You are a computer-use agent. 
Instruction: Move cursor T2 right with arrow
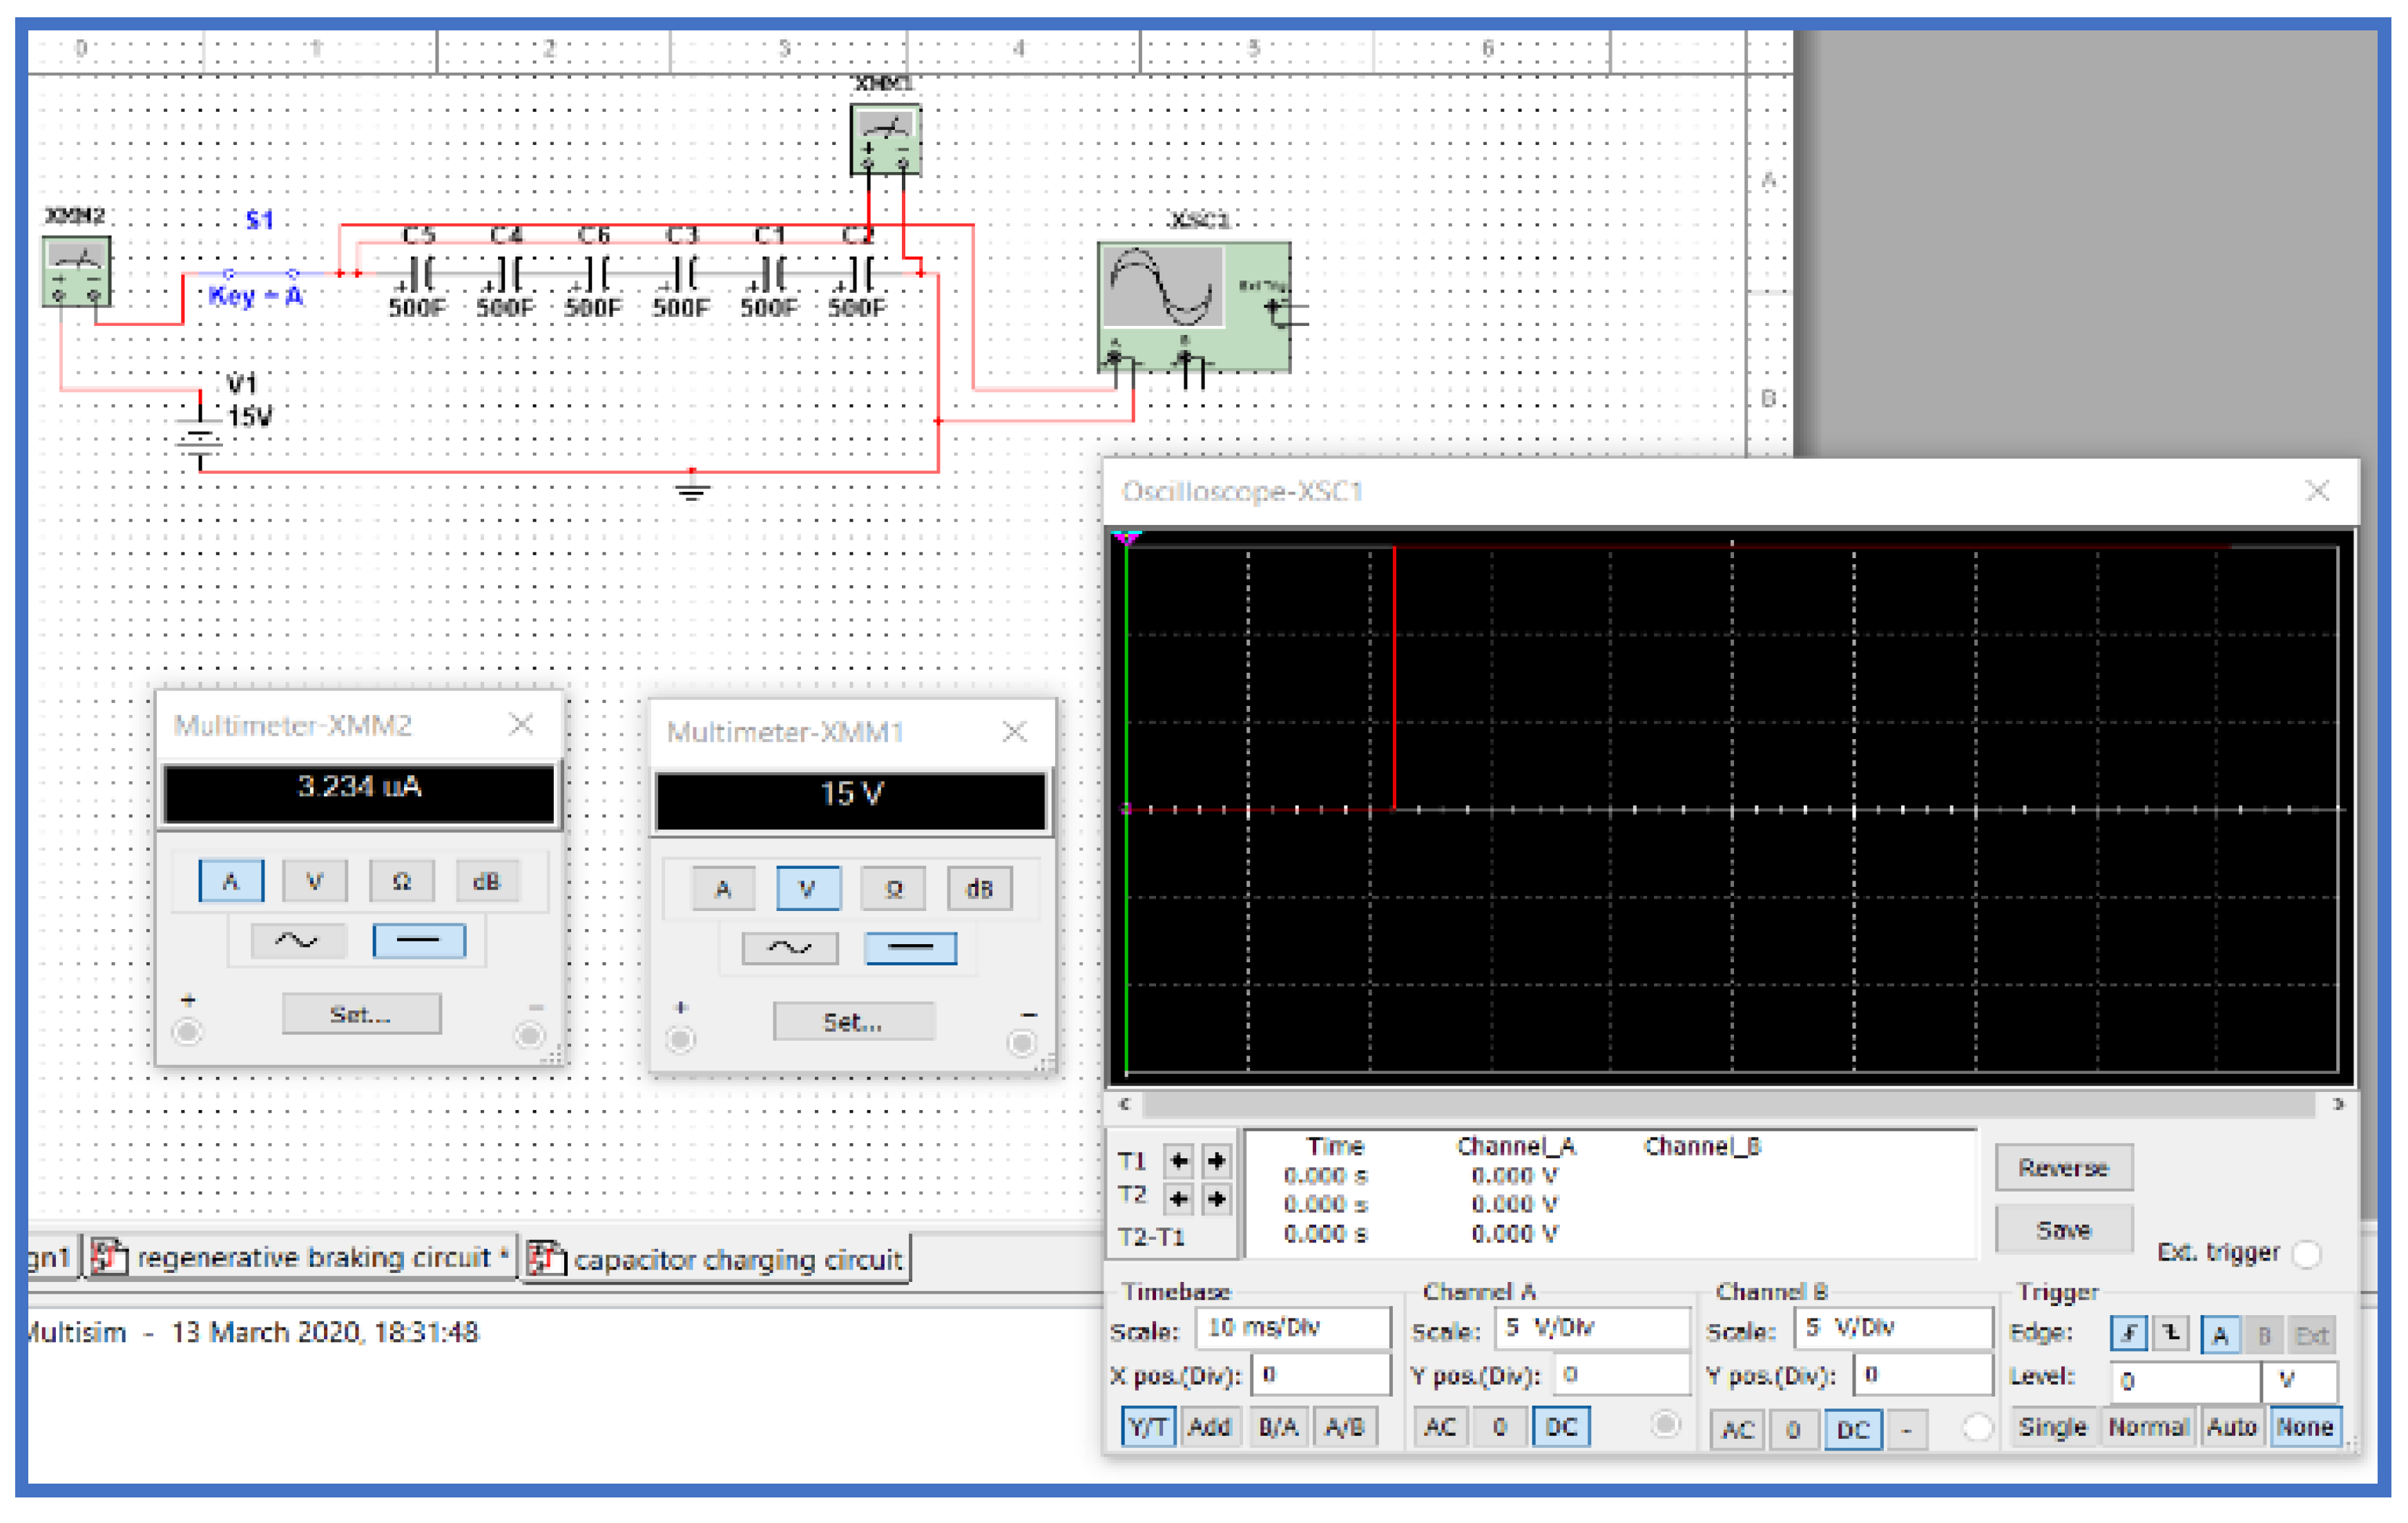pos(1216,1198)
